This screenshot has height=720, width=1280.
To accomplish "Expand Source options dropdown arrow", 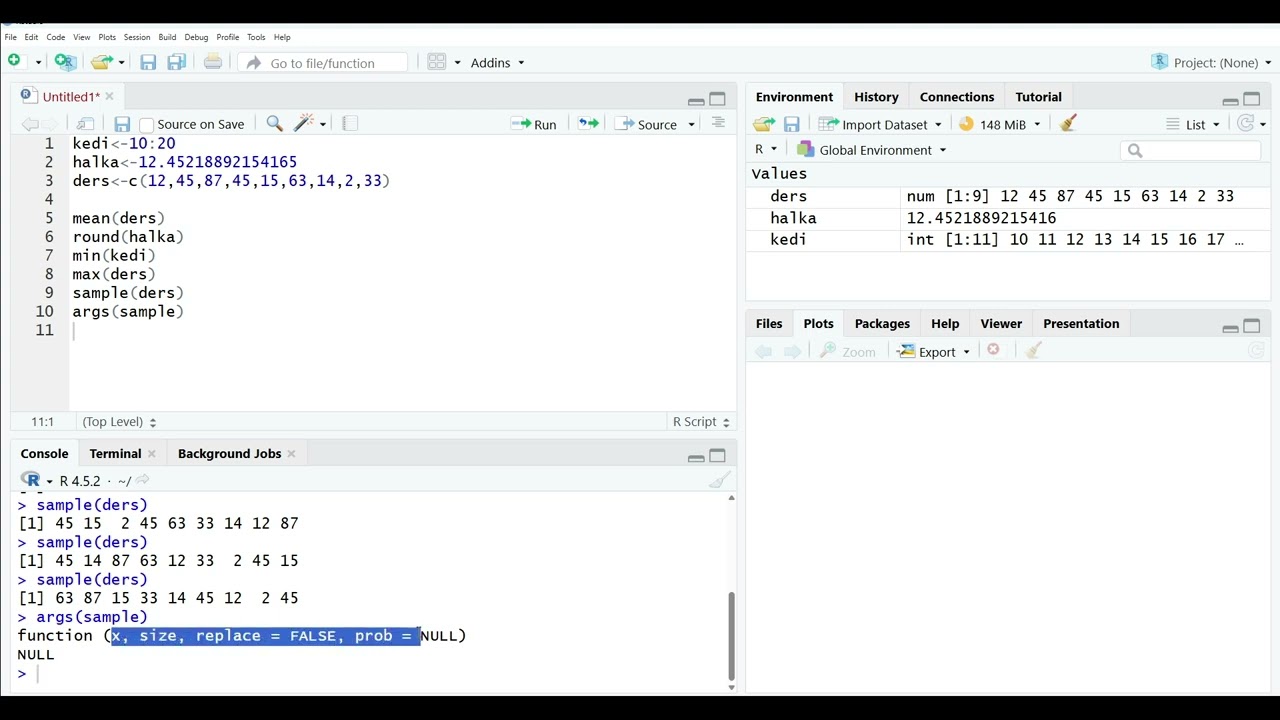I will pos(691,125).
